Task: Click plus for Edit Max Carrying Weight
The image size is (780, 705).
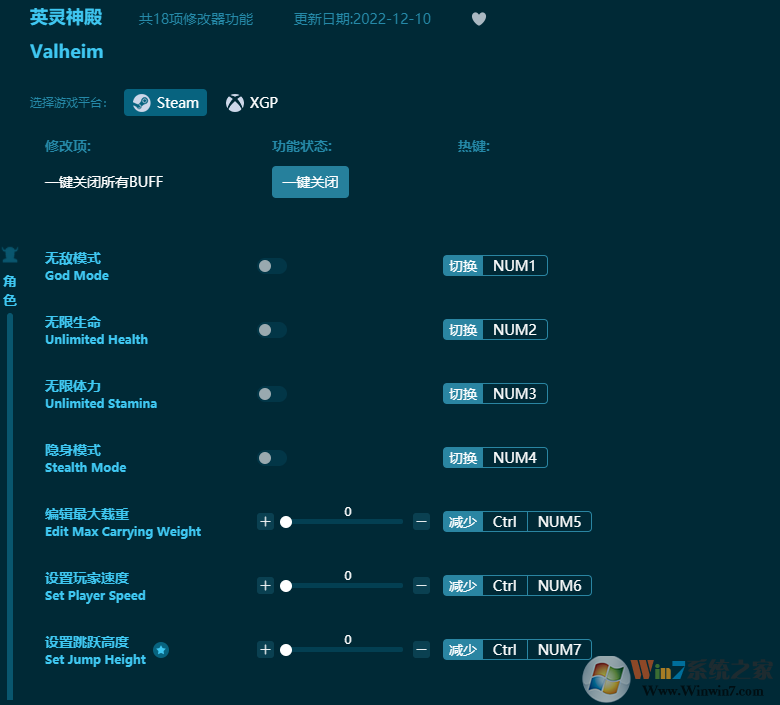Action: point(265,521)
